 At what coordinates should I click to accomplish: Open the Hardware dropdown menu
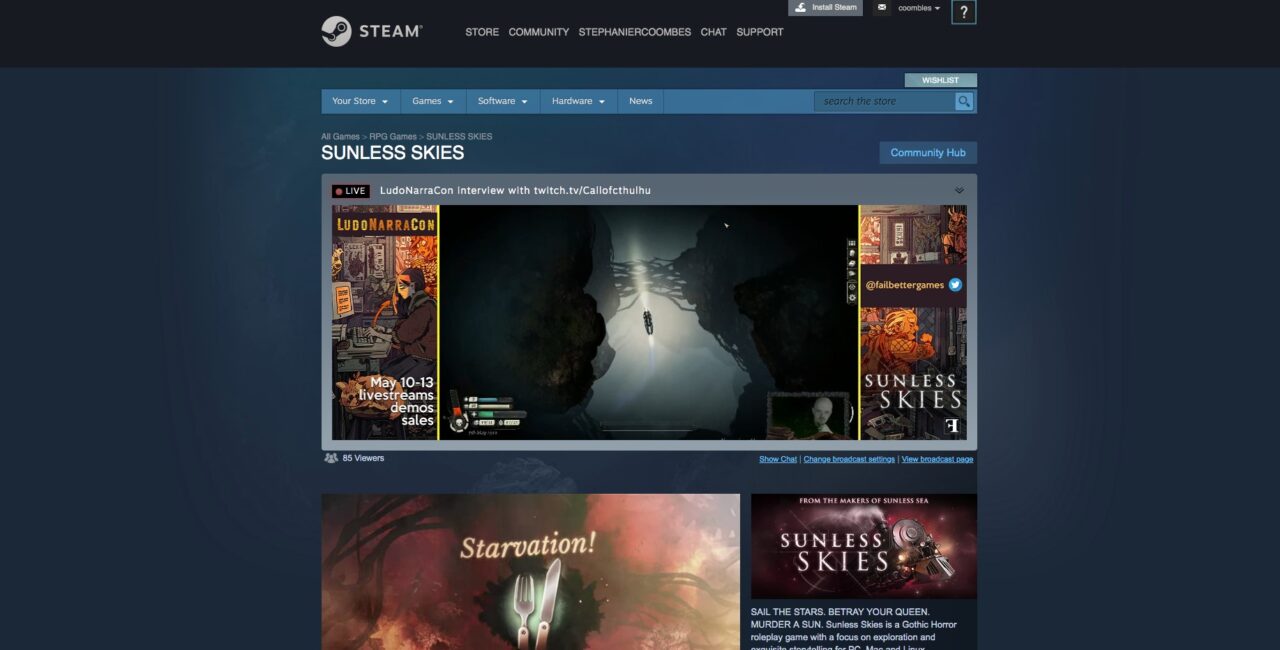tap(578, 101)
